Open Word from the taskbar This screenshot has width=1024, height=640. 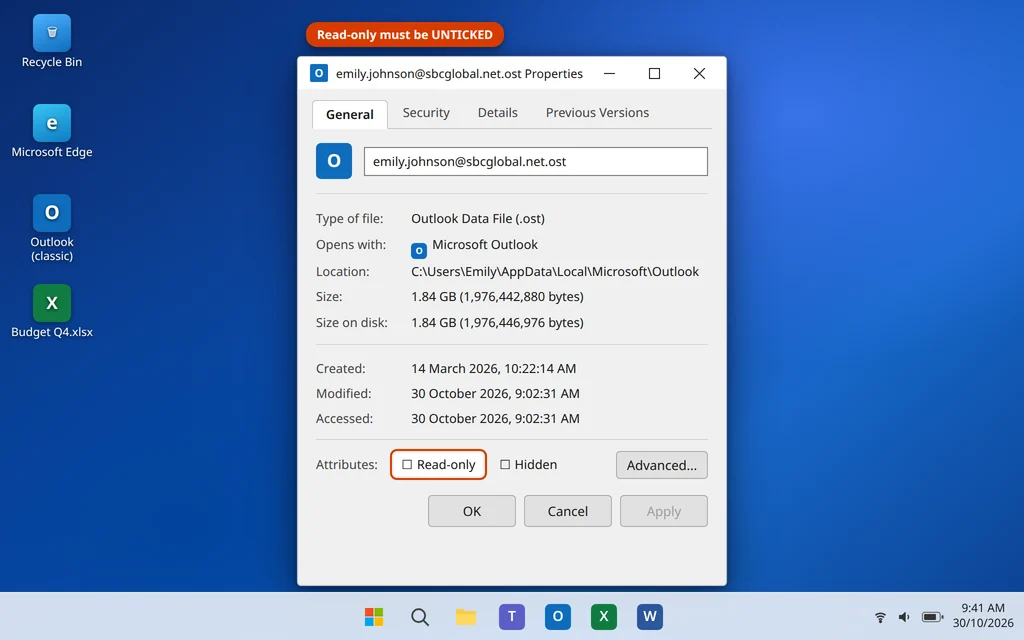click(650, 616)
